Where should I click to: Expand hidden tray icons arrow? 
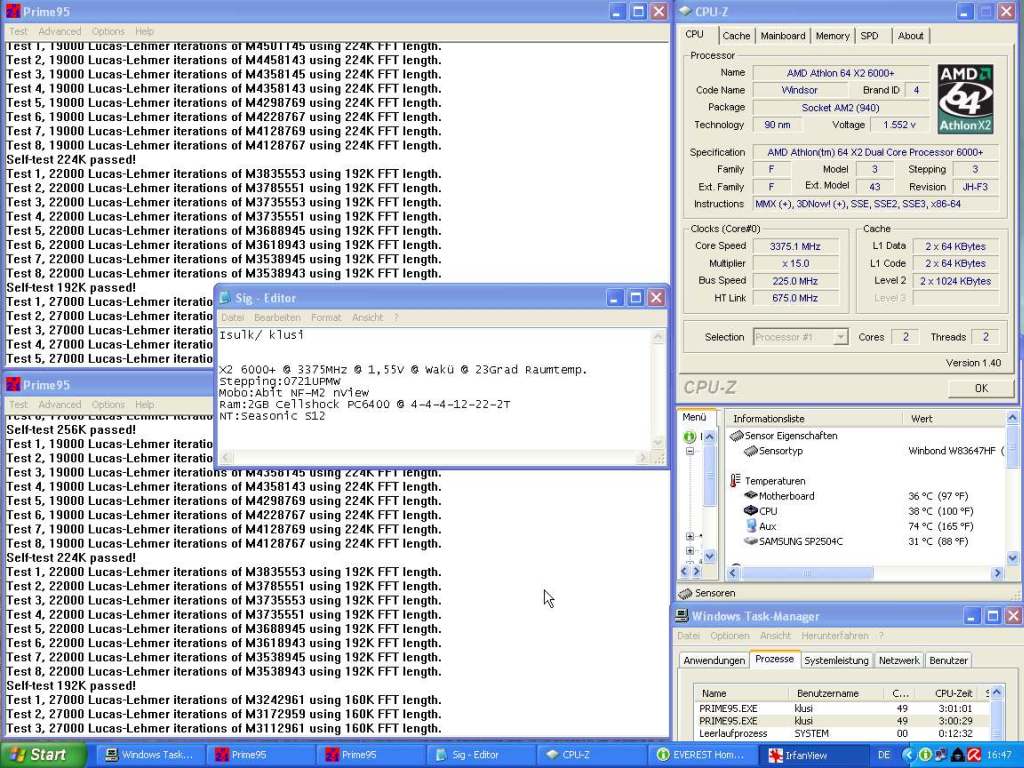907,755
